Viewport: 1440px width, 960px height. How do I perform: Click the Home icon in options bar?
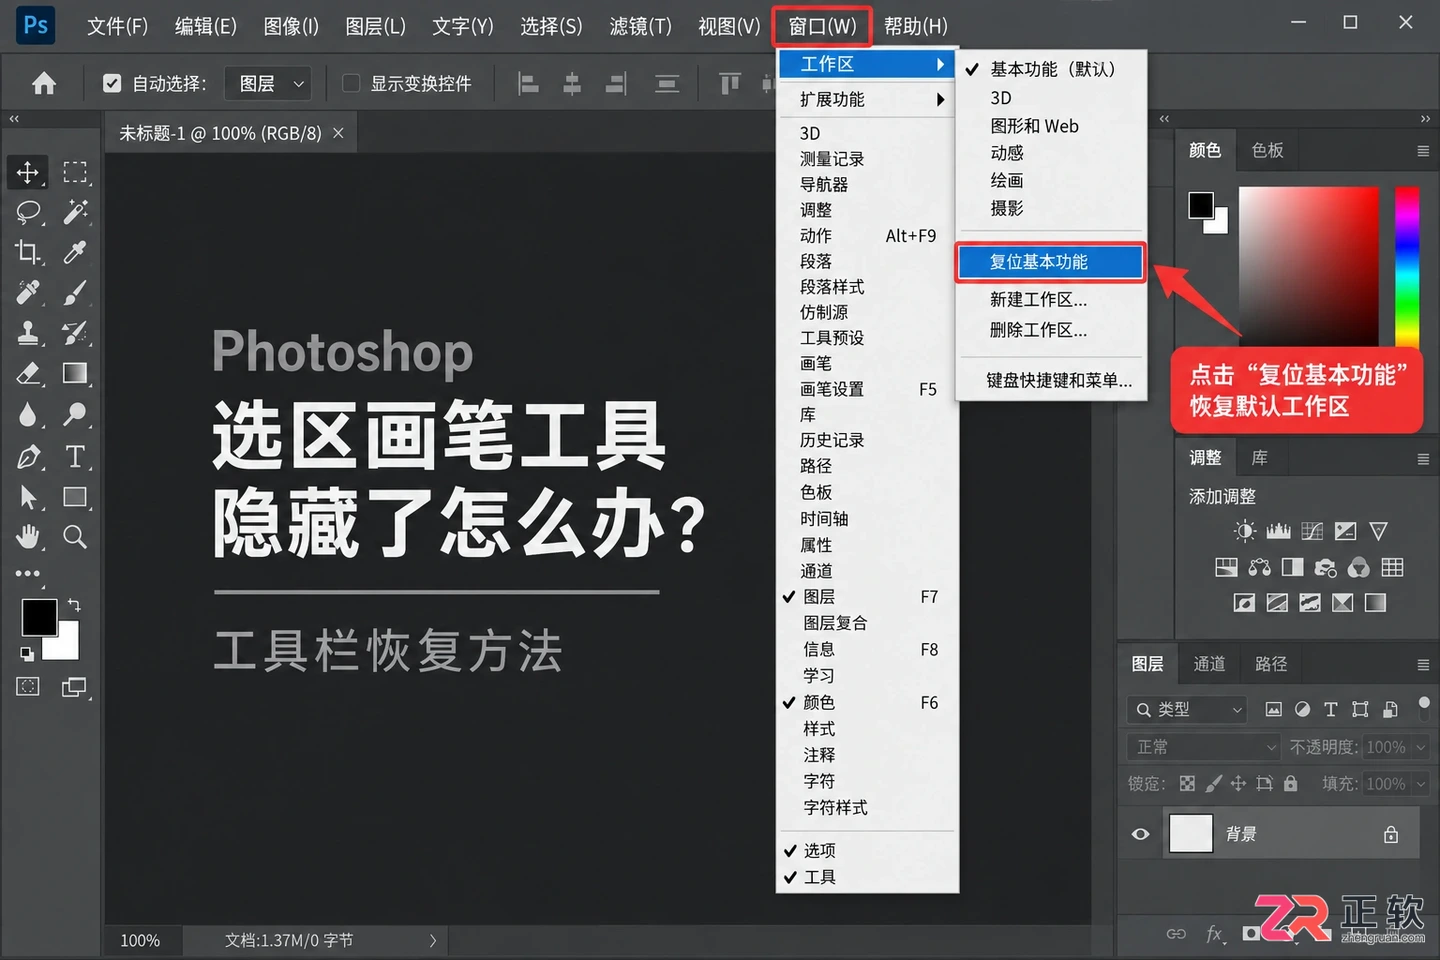pyautogui.click(x=44, y=83)
